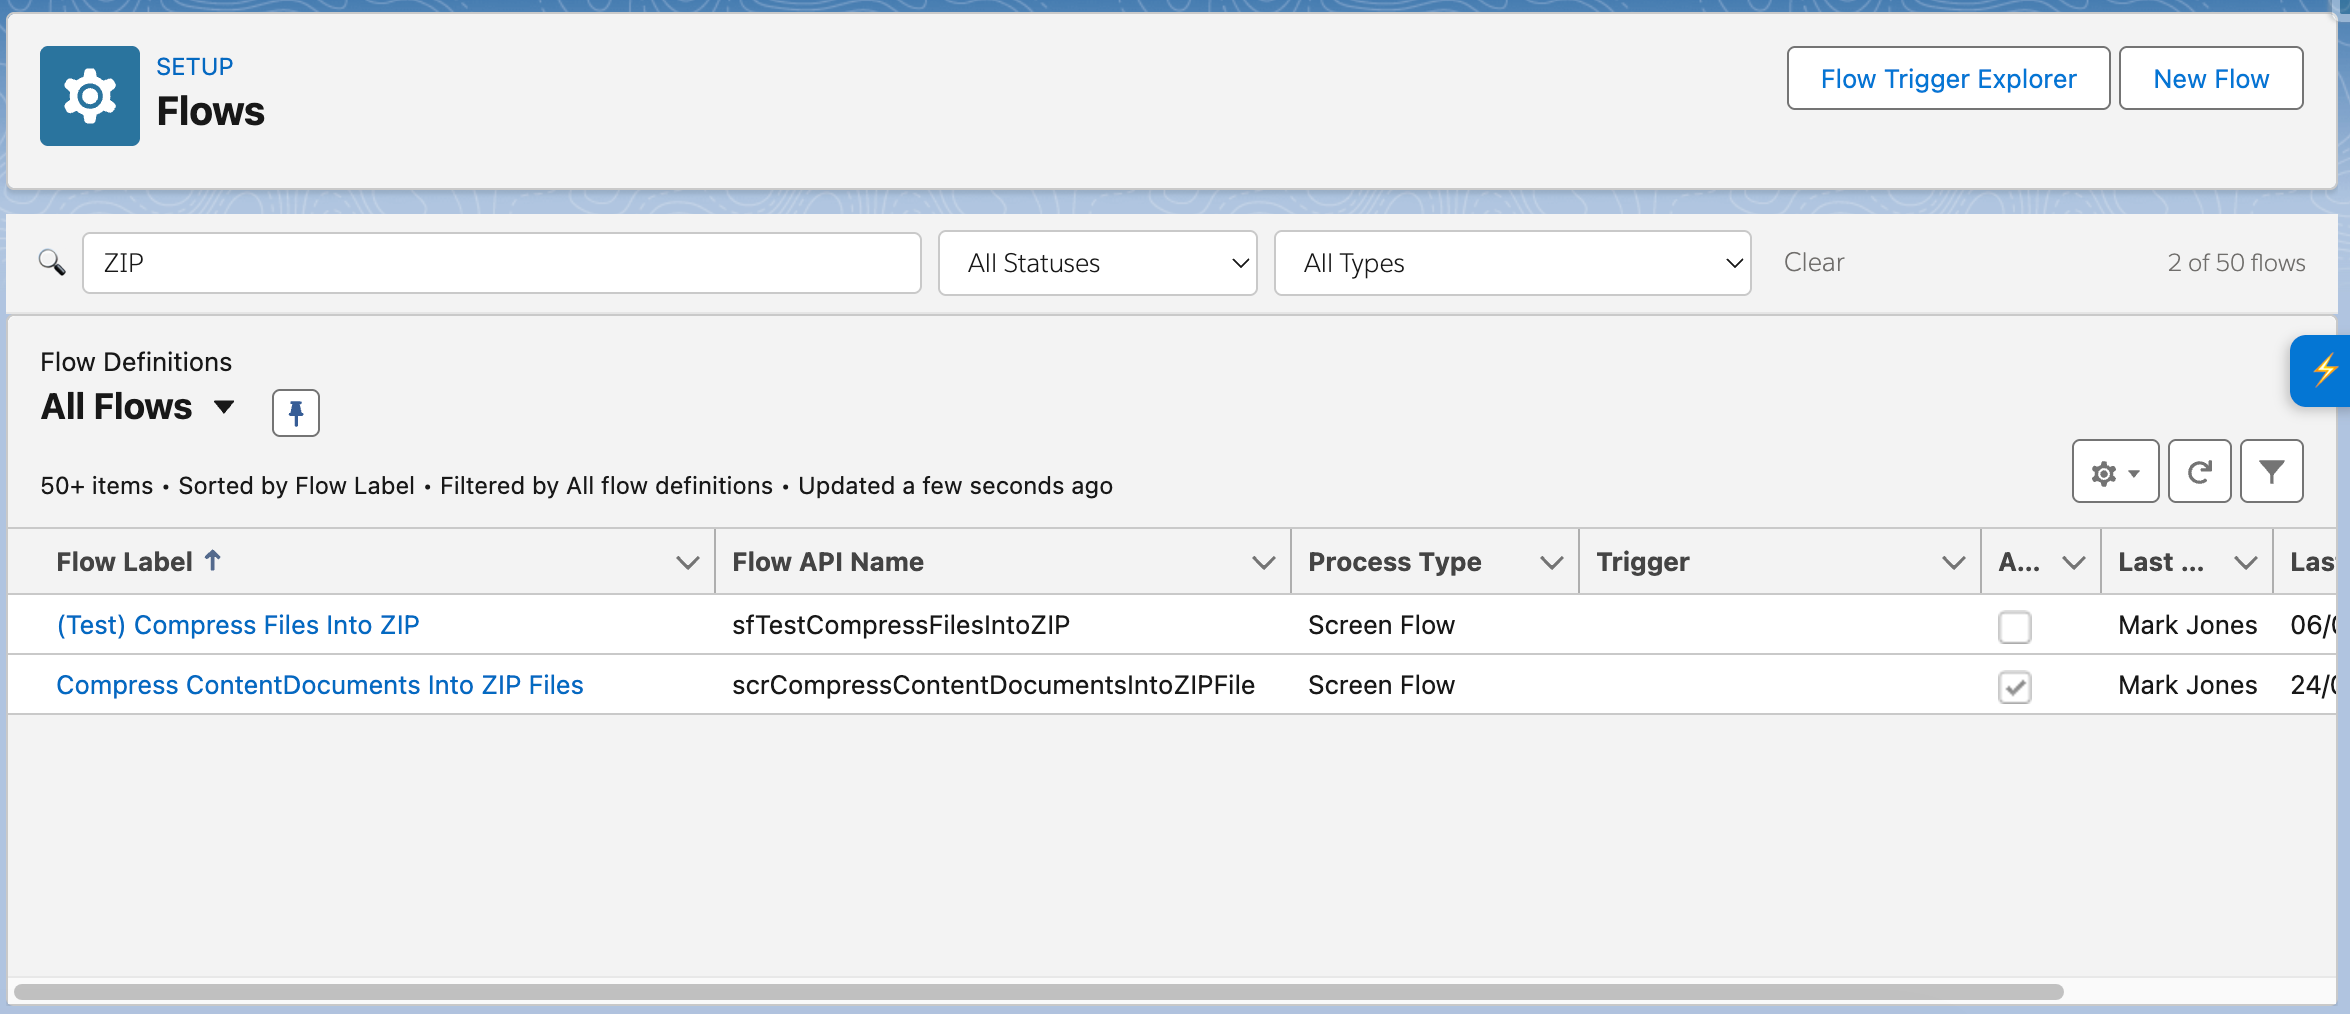Open the lightning bolt side panel
This screenshot has height=1014, width=2350.
[2327, 371]
